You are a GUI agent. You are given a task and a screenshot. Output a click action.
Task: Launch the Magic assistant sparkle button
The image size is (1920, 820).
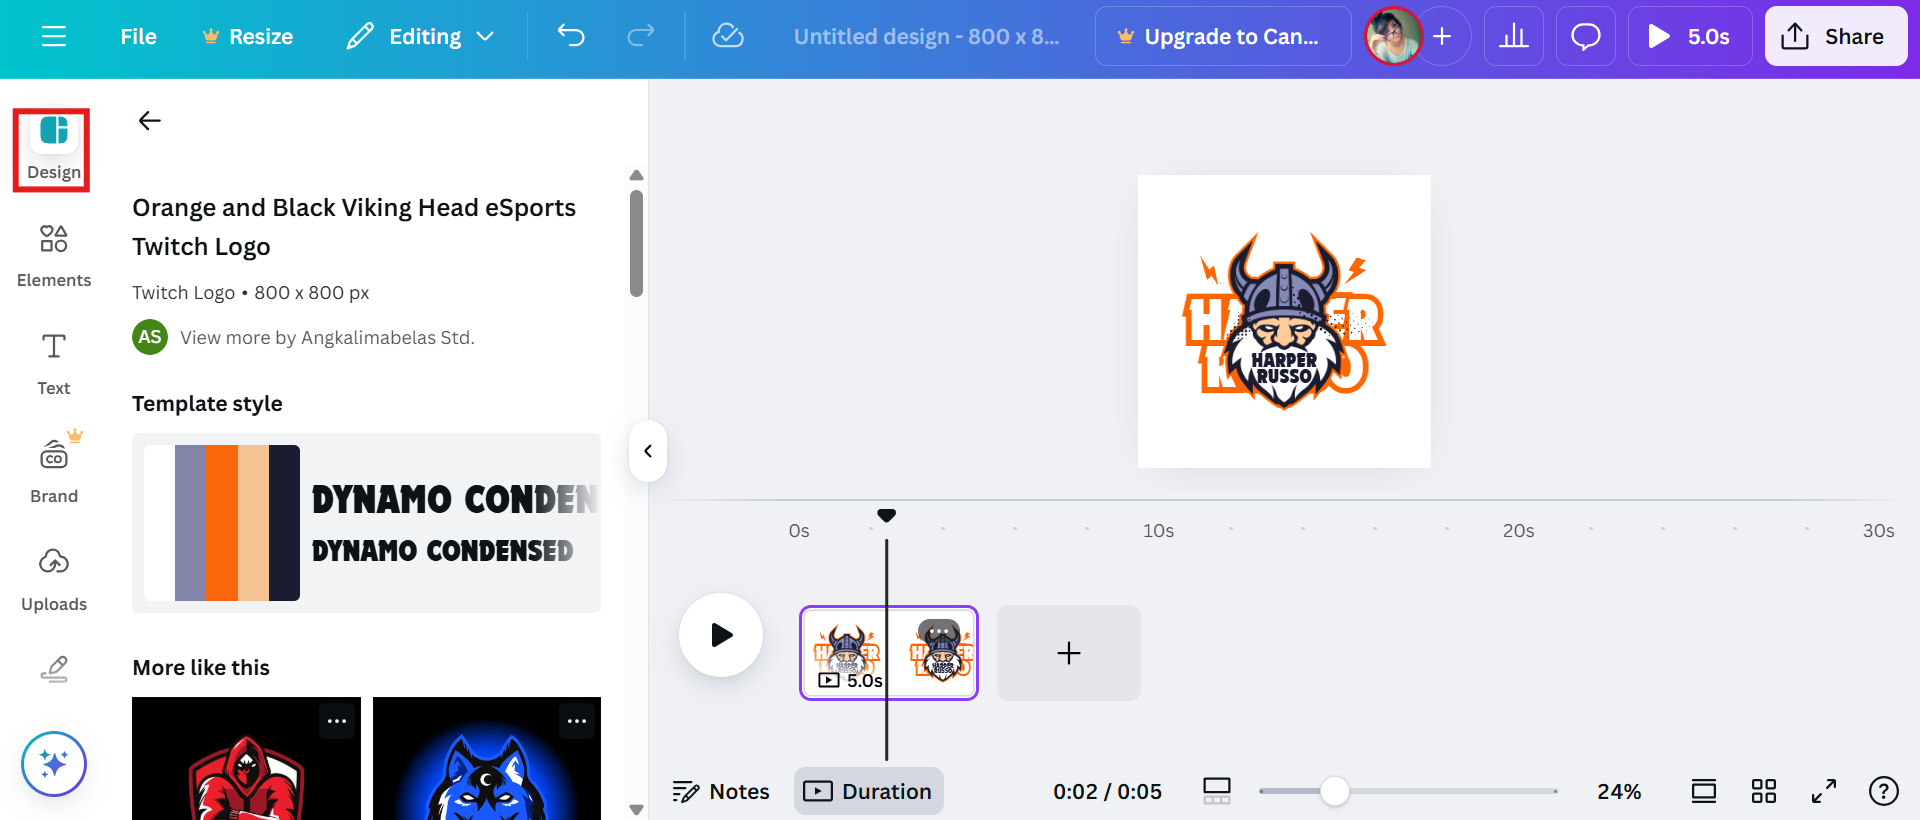click(x=54, y=764)
